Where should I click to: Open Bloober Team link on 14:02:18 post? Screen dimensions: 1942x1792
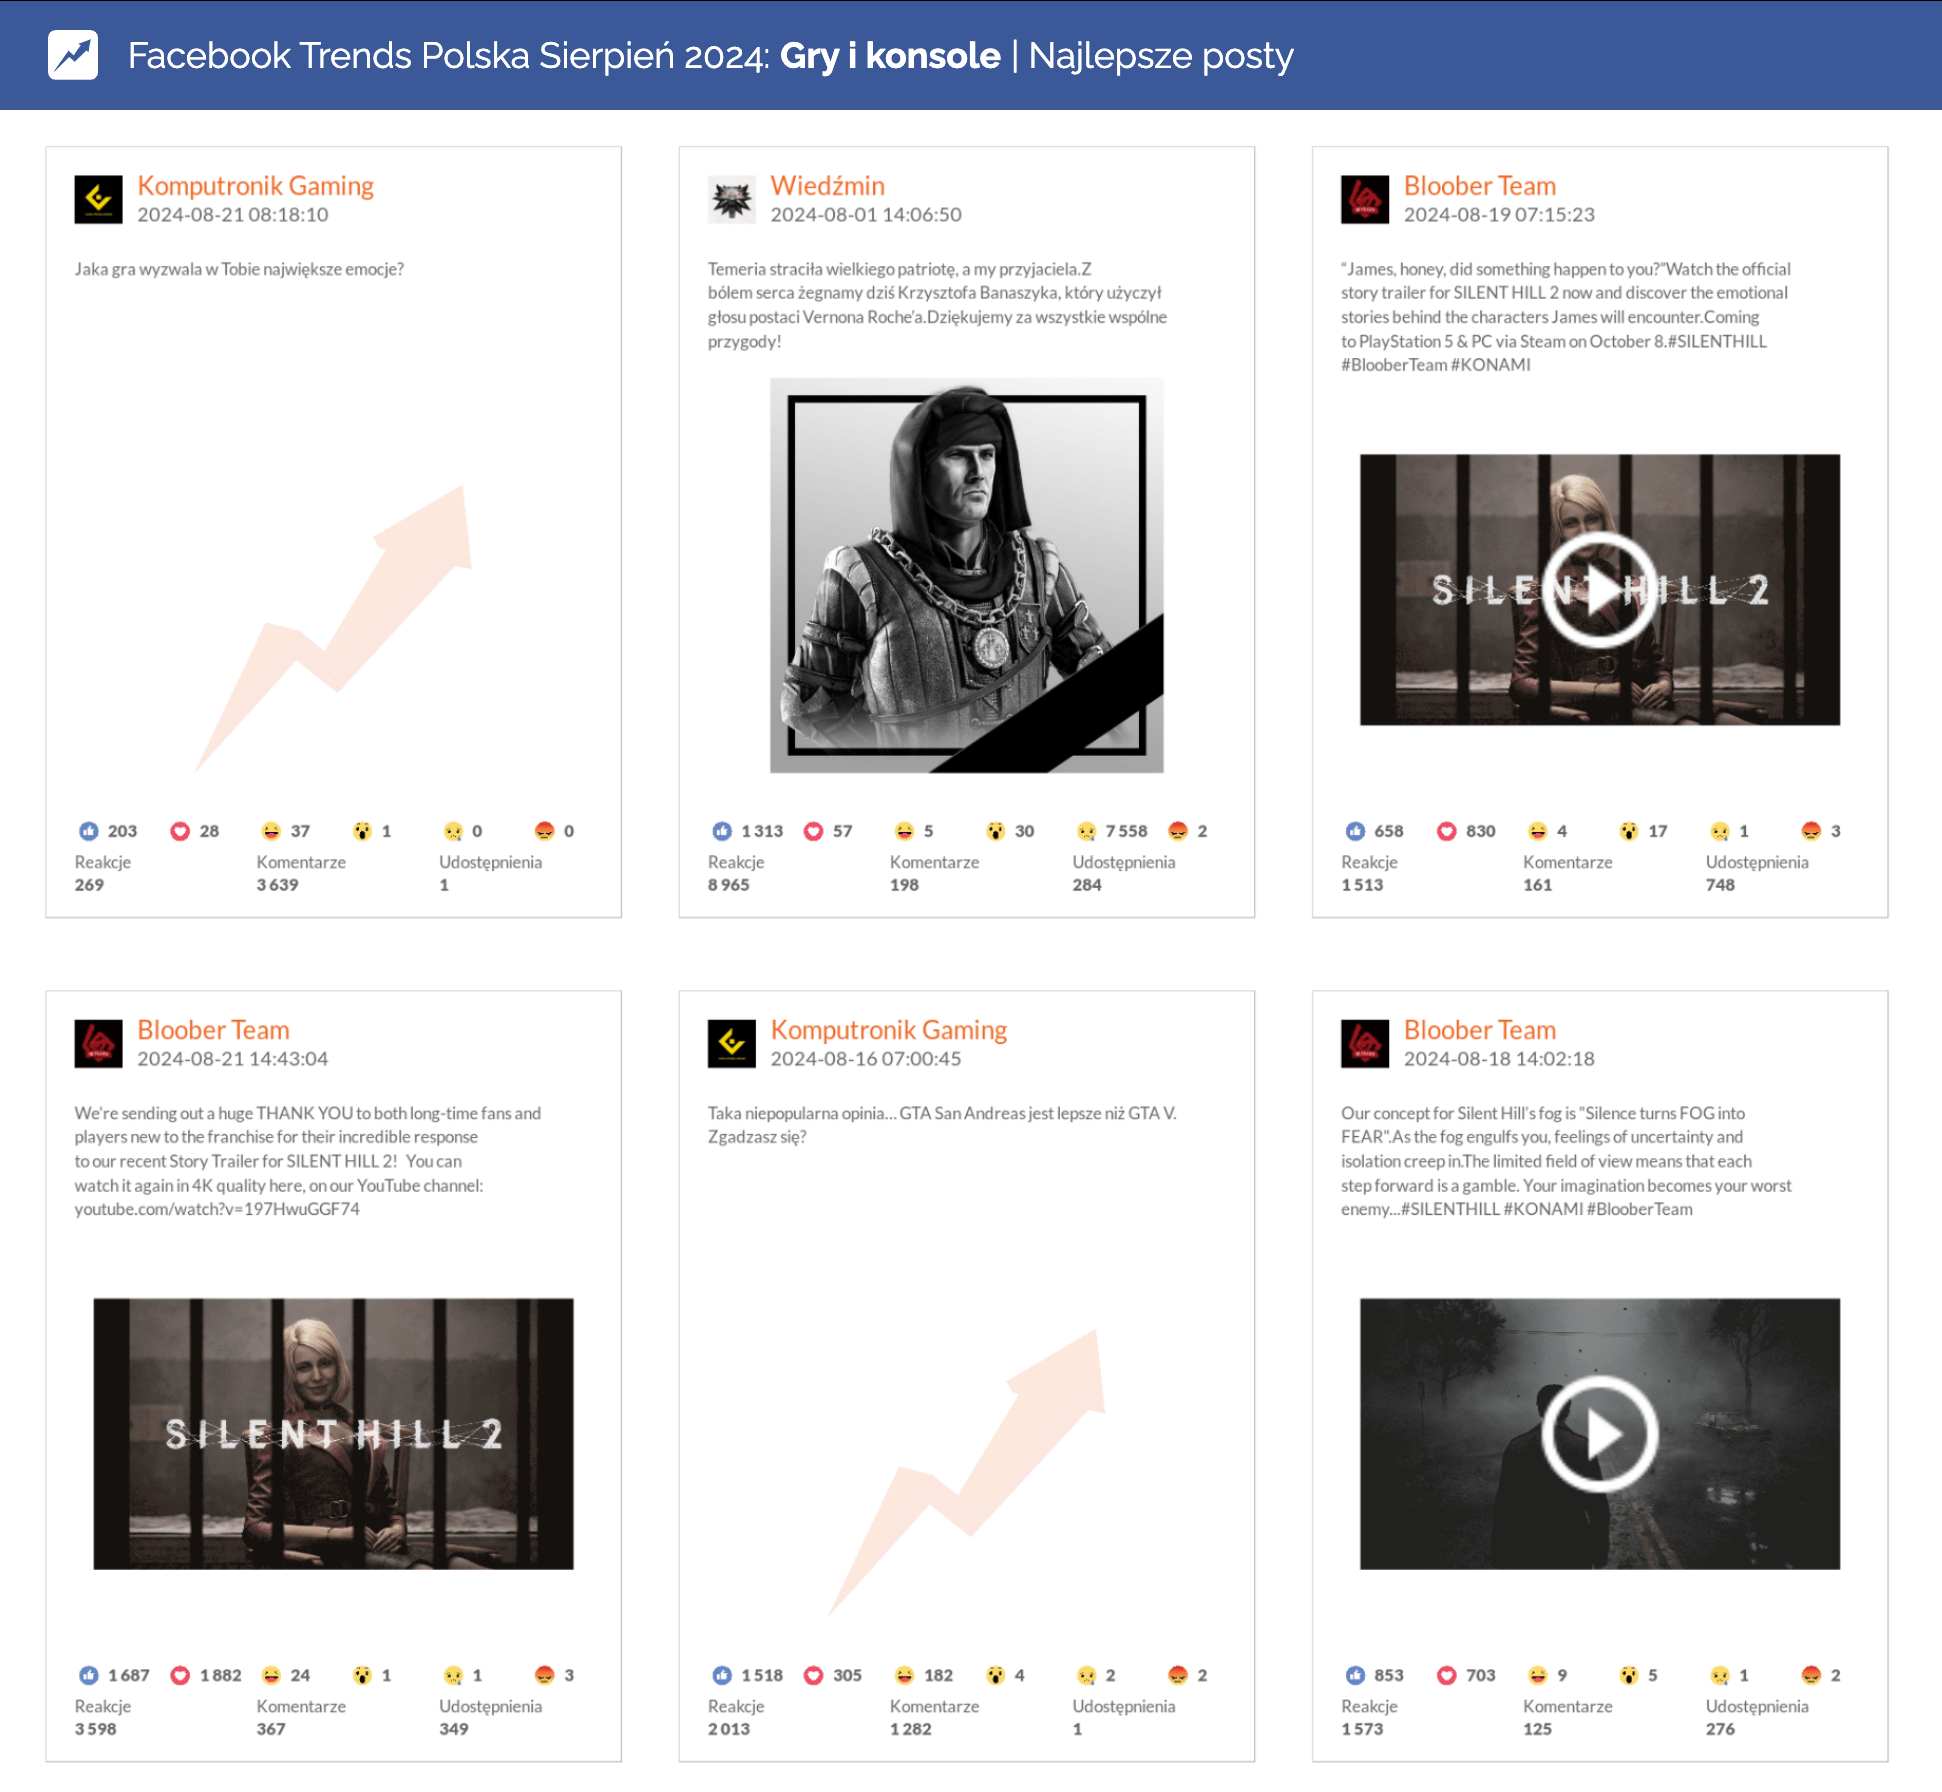1480,1030
